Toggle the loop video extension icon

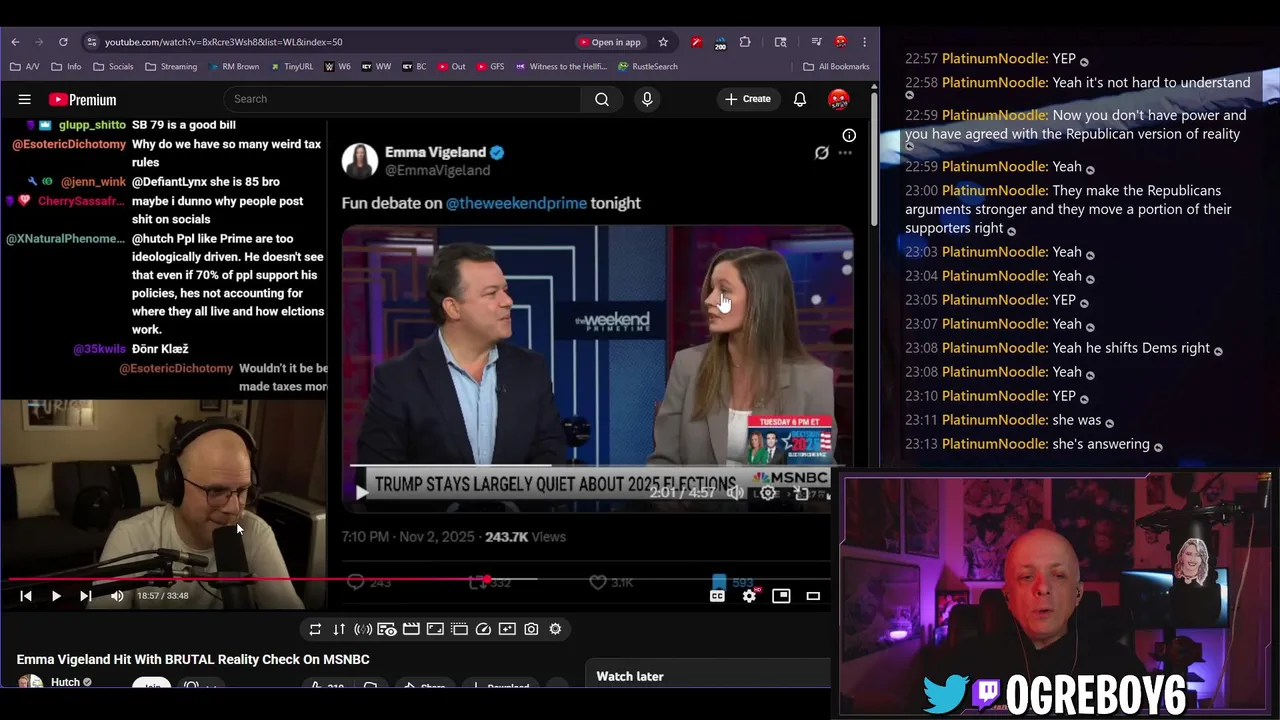point(315,629)
